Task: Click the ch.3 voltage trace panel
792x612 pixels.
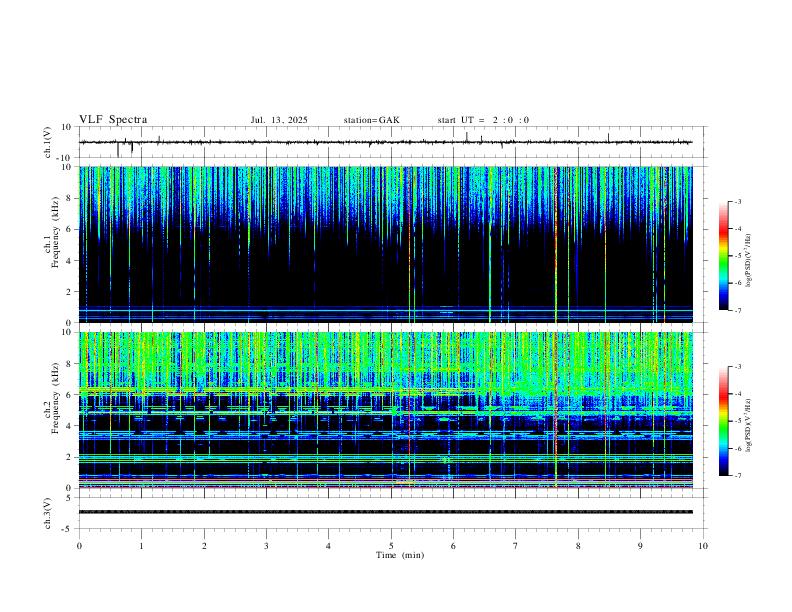Action: click(x=392, y=513)
